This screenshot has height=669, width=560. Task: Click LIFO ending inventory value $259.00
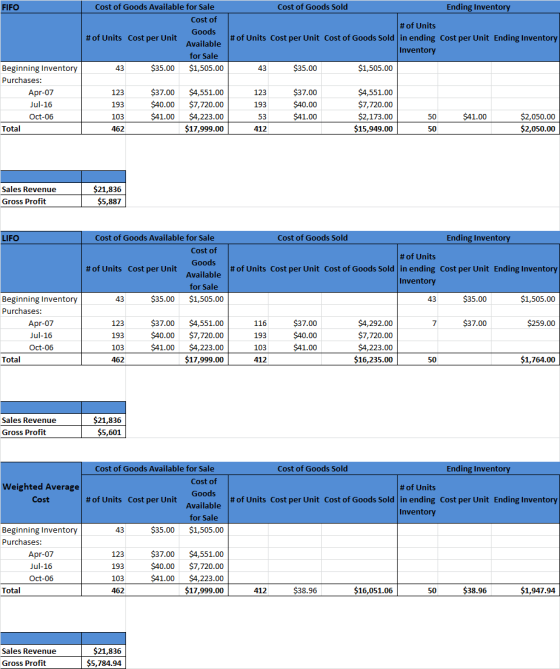[541, 323]
